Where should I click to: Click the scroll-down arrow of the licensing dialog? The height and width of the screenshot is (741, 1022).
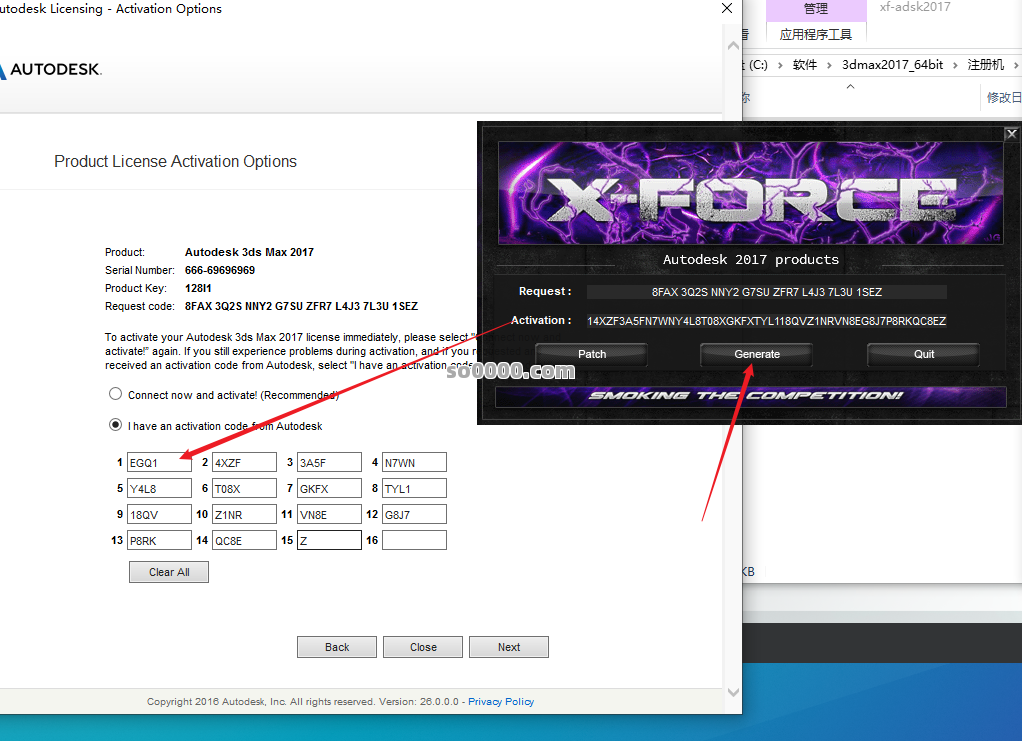733,692
